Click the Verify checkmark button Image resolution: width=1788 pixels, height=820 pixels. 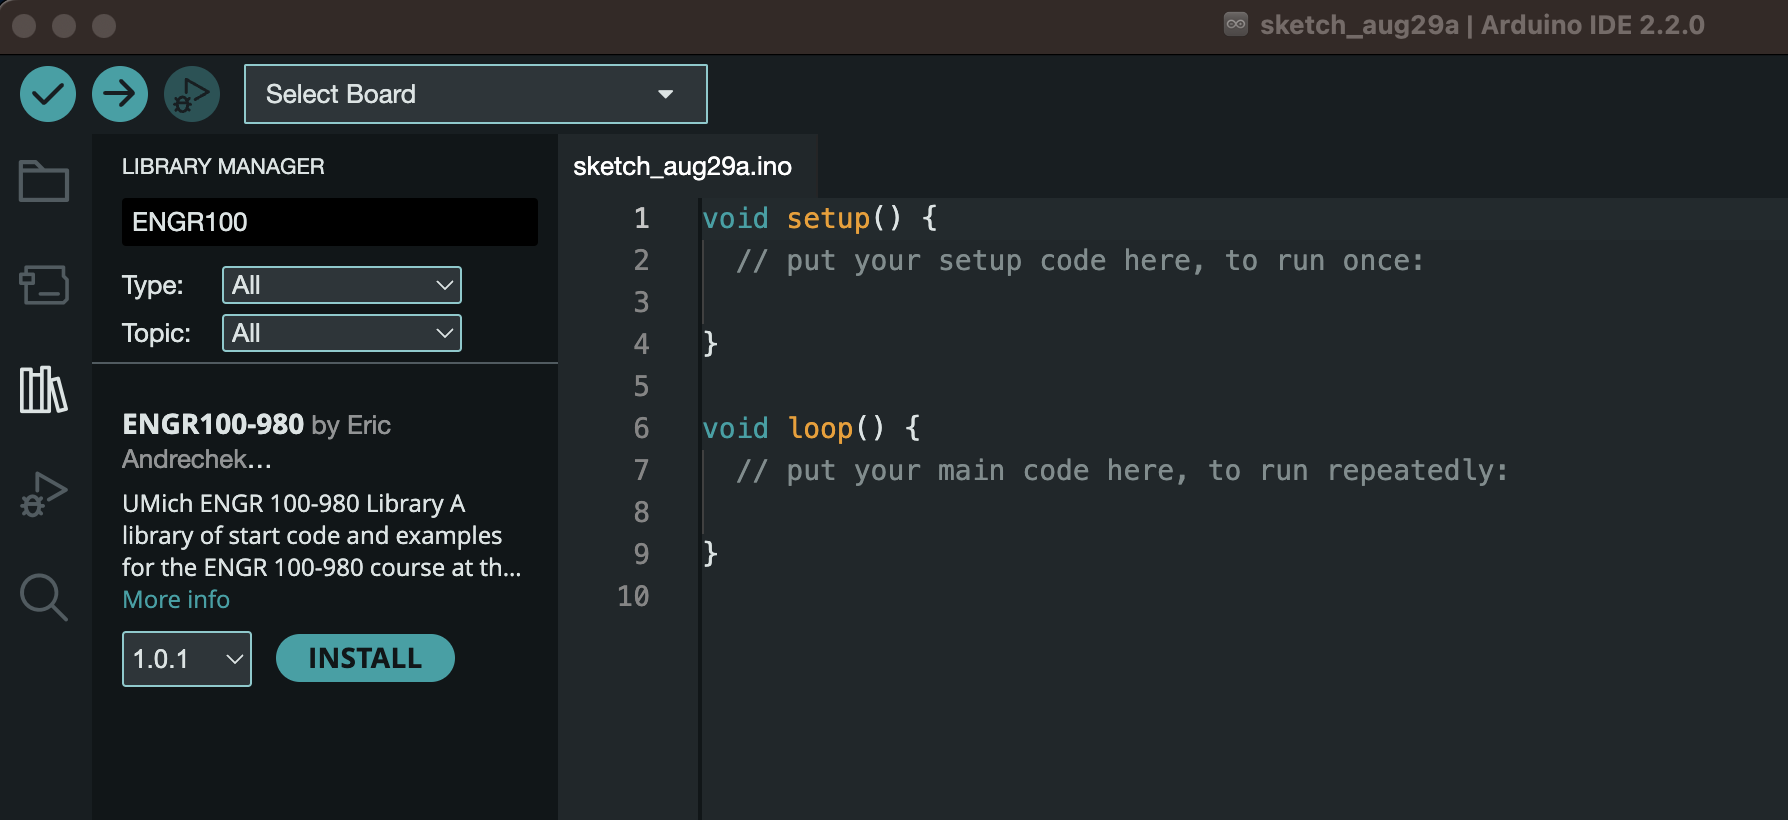pos(48,94)
